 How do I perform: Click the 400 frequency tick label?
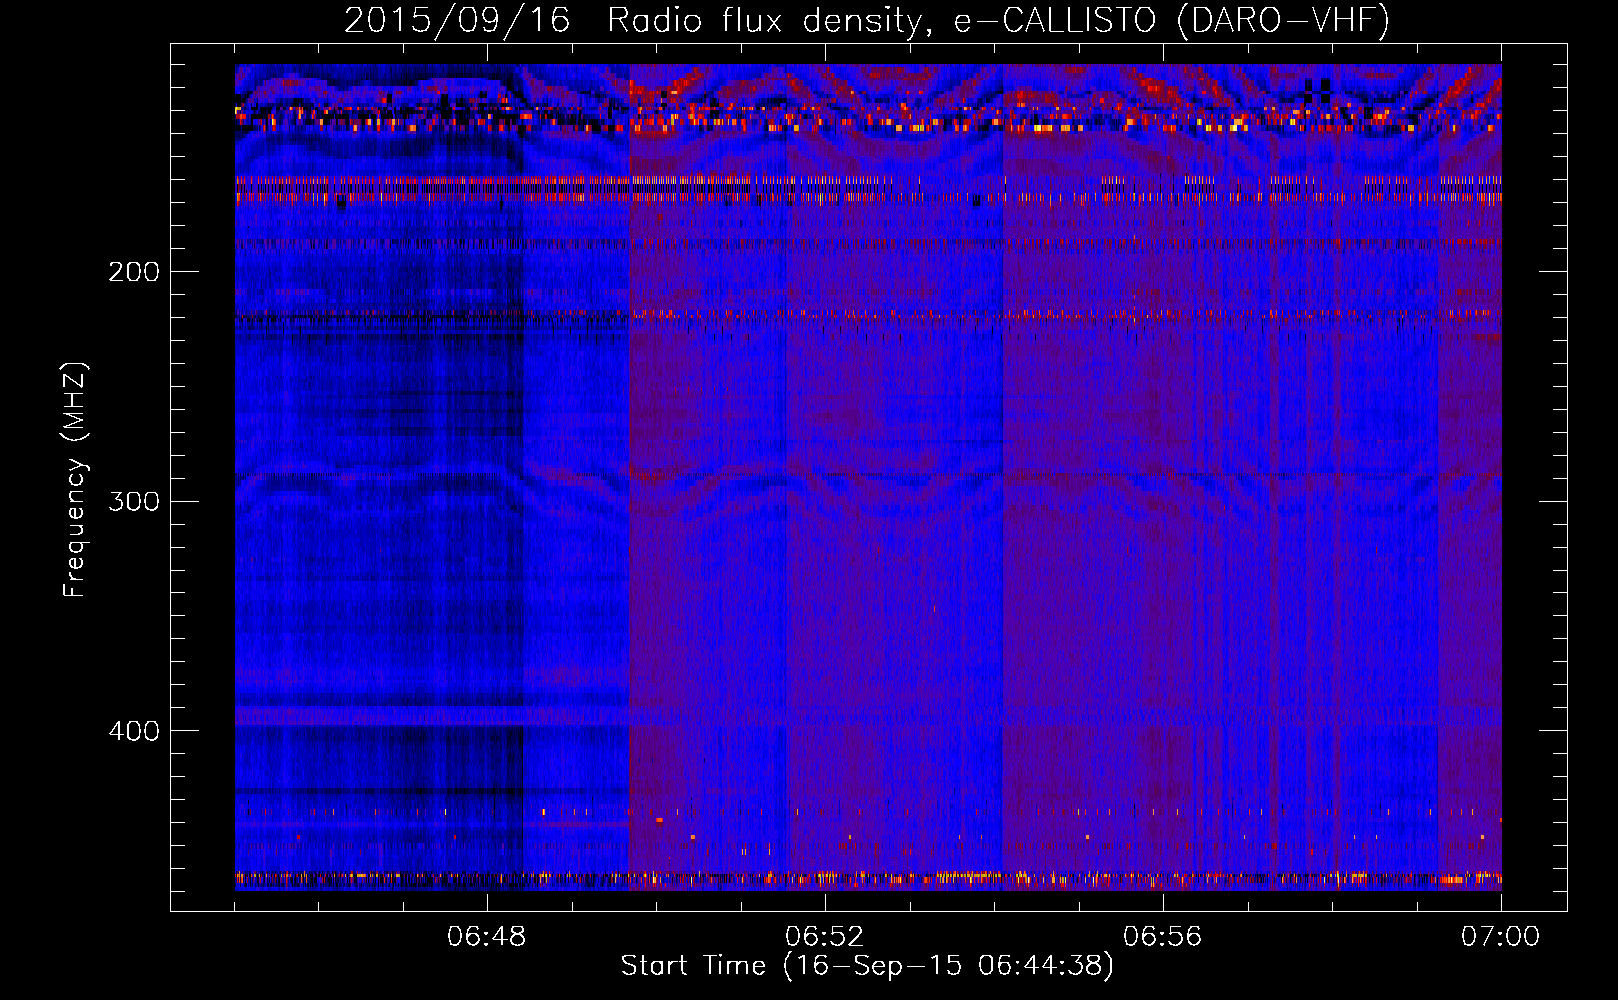pyautogui.click(x=134, y=731)
